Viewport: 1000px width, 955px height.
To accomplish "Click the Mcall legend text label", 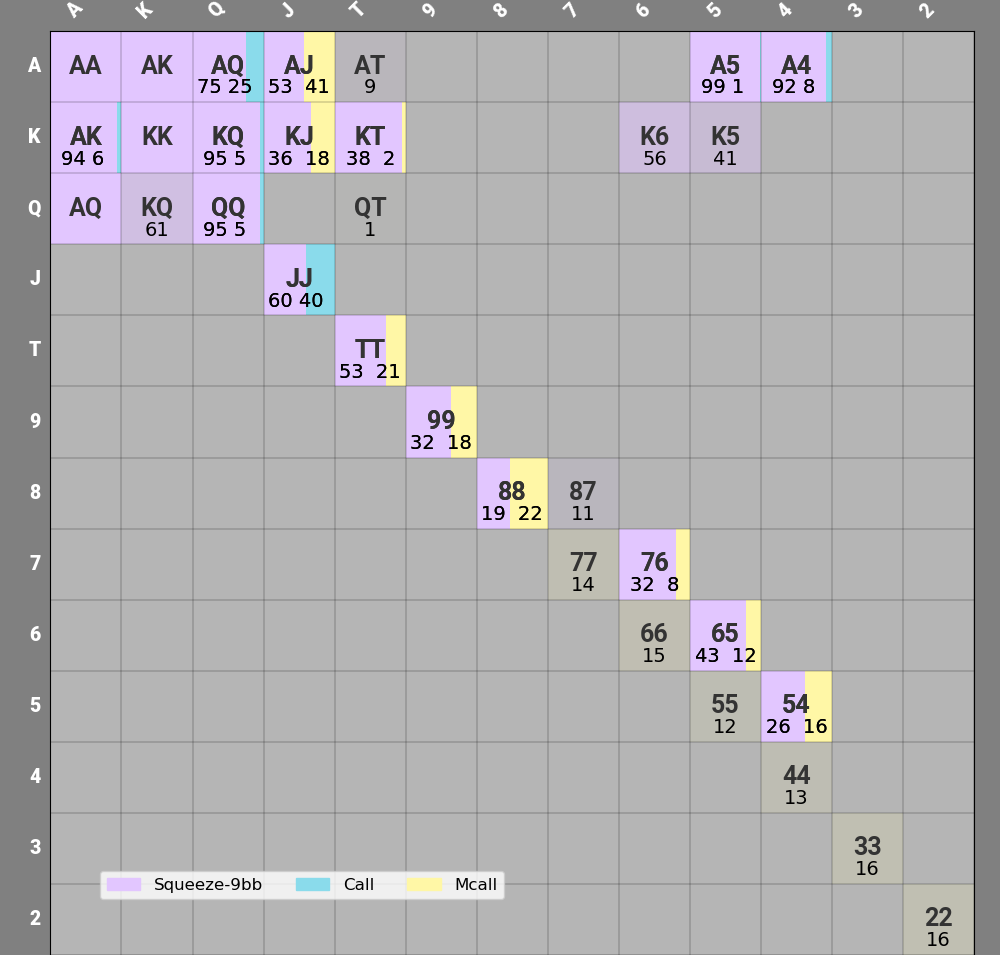I will (x=476, y=885).
